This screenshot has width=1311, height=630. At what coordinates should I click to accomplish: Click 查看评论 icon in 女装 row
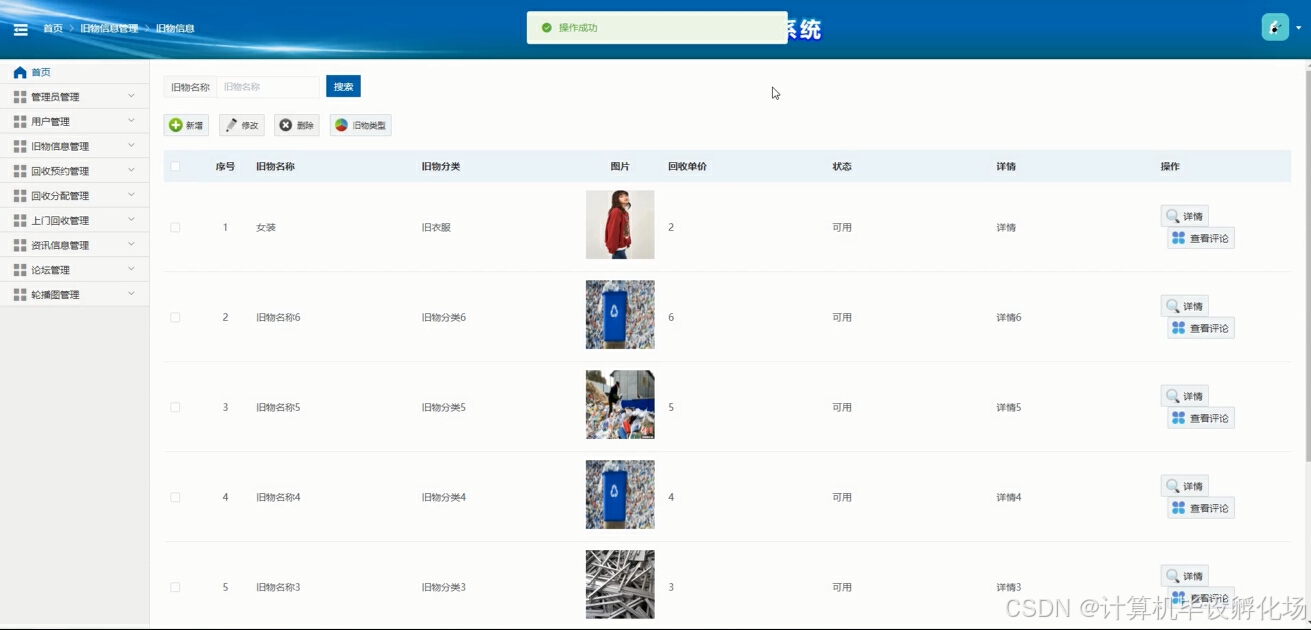1178,238
